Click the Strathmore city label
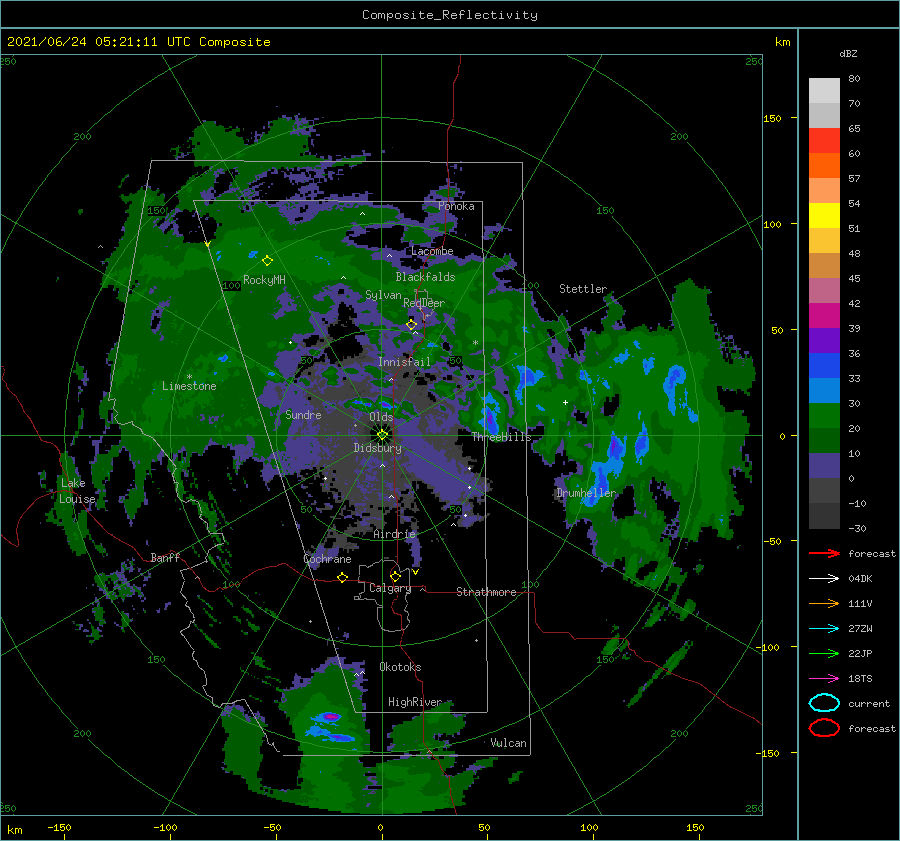900x841 pixels. [486, 592]
